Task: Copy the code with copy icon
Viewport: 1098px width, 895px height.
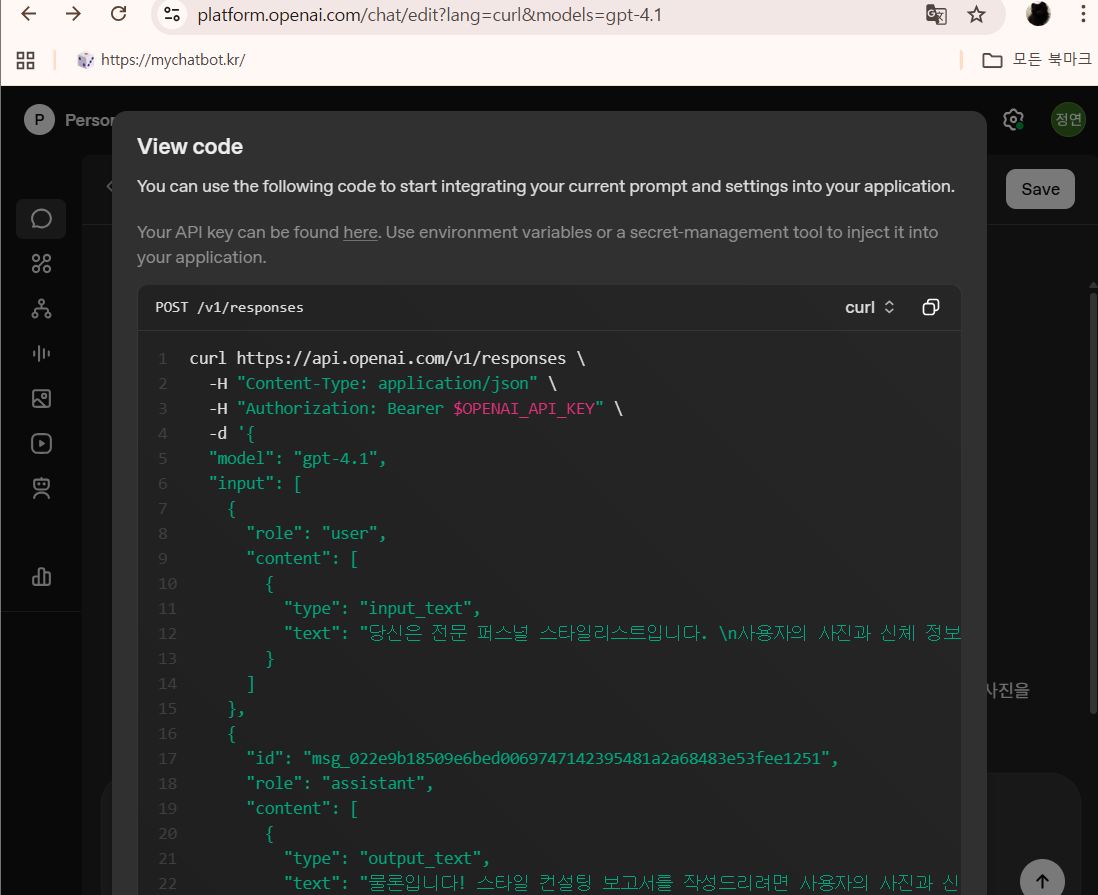Action: (931, 307)
